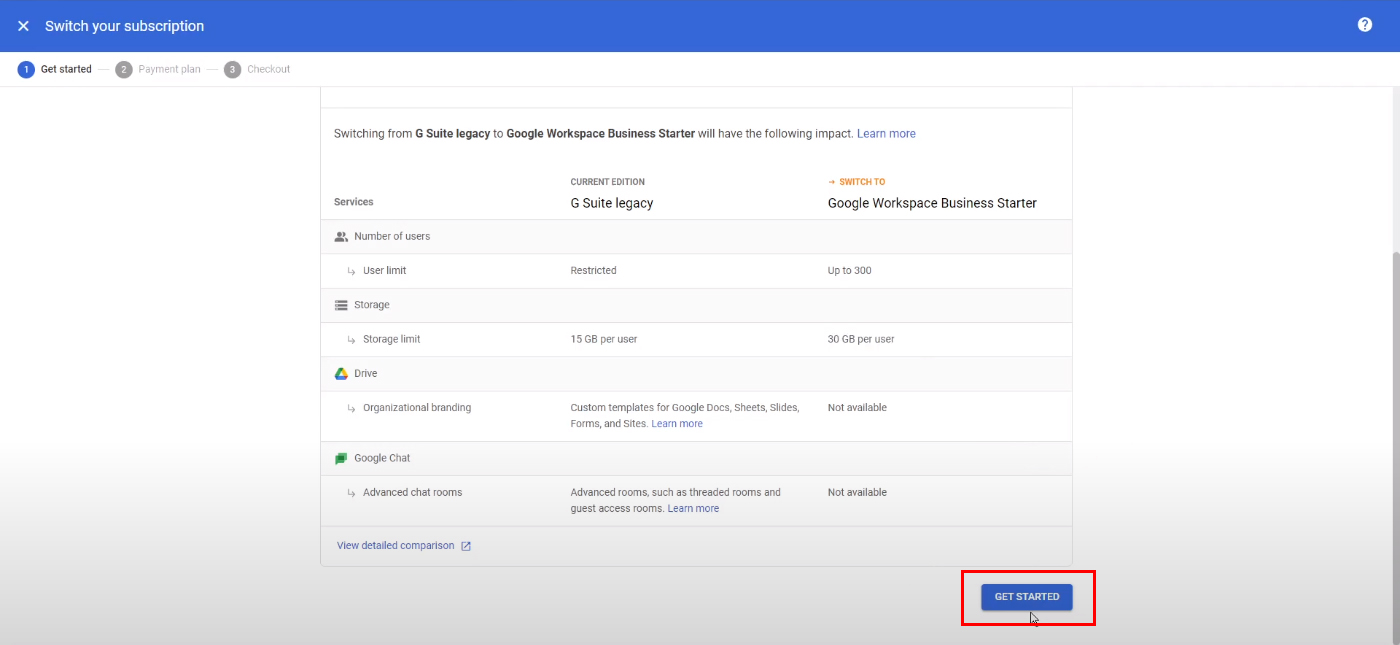Screen dimensions: 1400x645
Task: Click the GET STARTED button
Action: [1027, 597]
